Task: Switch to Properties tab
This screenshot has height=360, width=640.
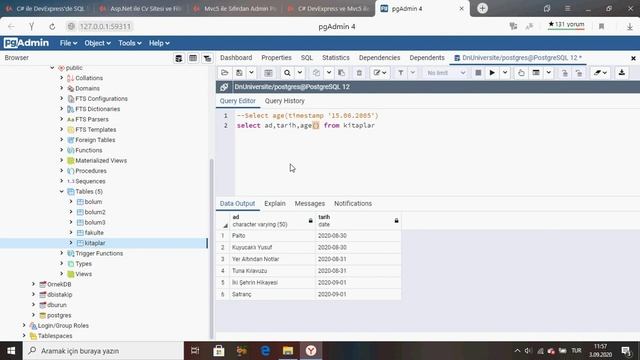Action: pyautogui.click(x=276, y=58)
